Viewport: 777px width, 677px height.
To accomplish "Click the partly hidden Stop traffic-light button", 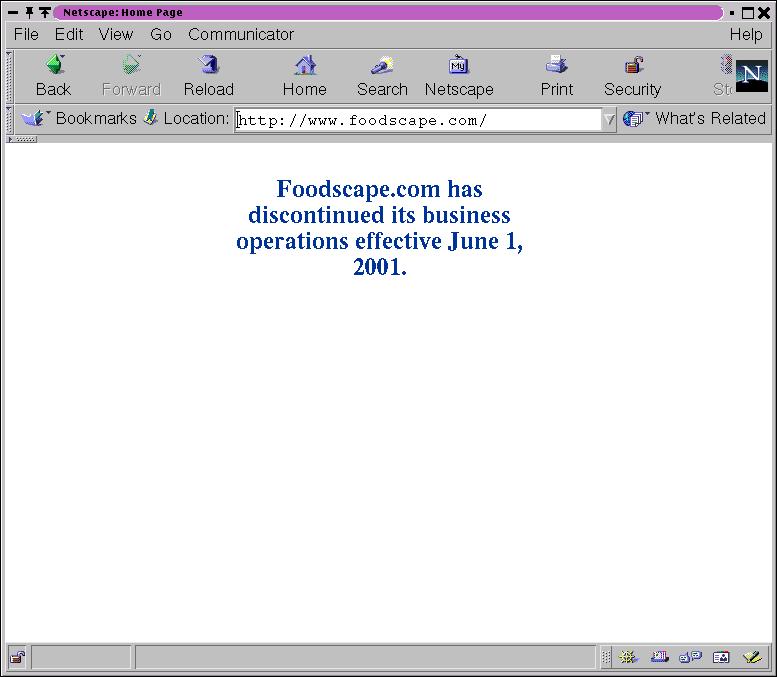I will pyautogui.click(x=723, y=76).
